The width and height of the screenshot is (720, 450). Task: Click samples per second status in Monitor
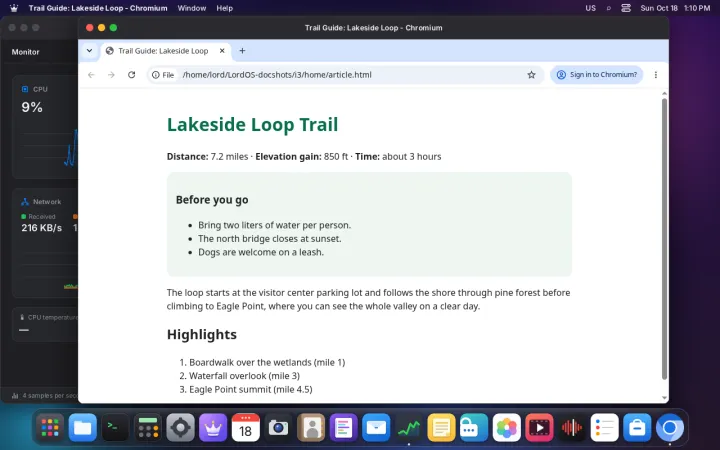point(45,395)
